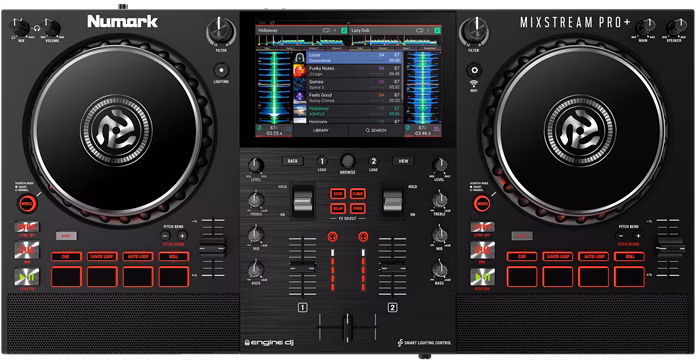Click the headphone VOLUME knob
The height and width of the screenshot is (360, 698).
tap(52, 28)
